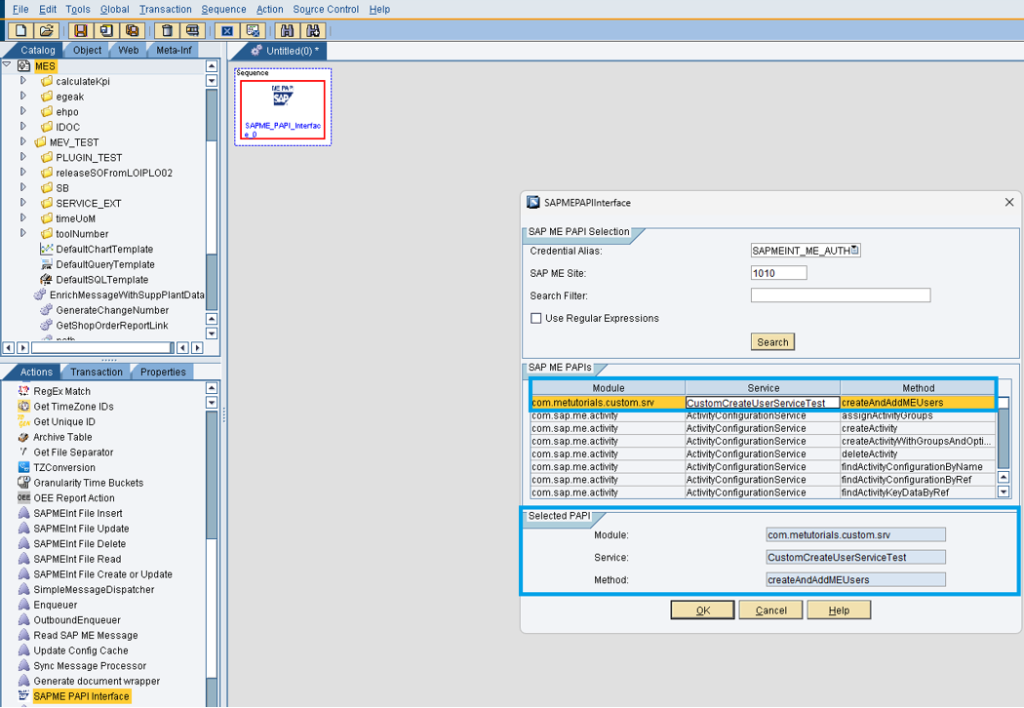
Task: Select the TZConversion action icon
Action: tap(25, 468)
